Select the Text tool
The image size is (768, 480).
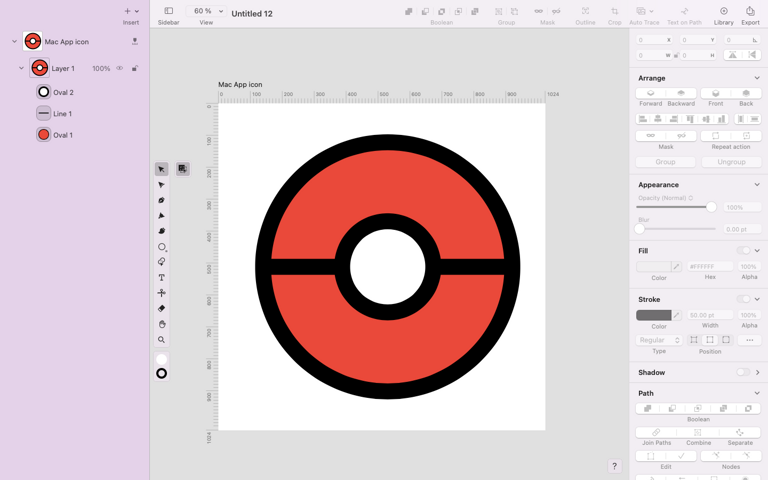(x=161, y=277)
